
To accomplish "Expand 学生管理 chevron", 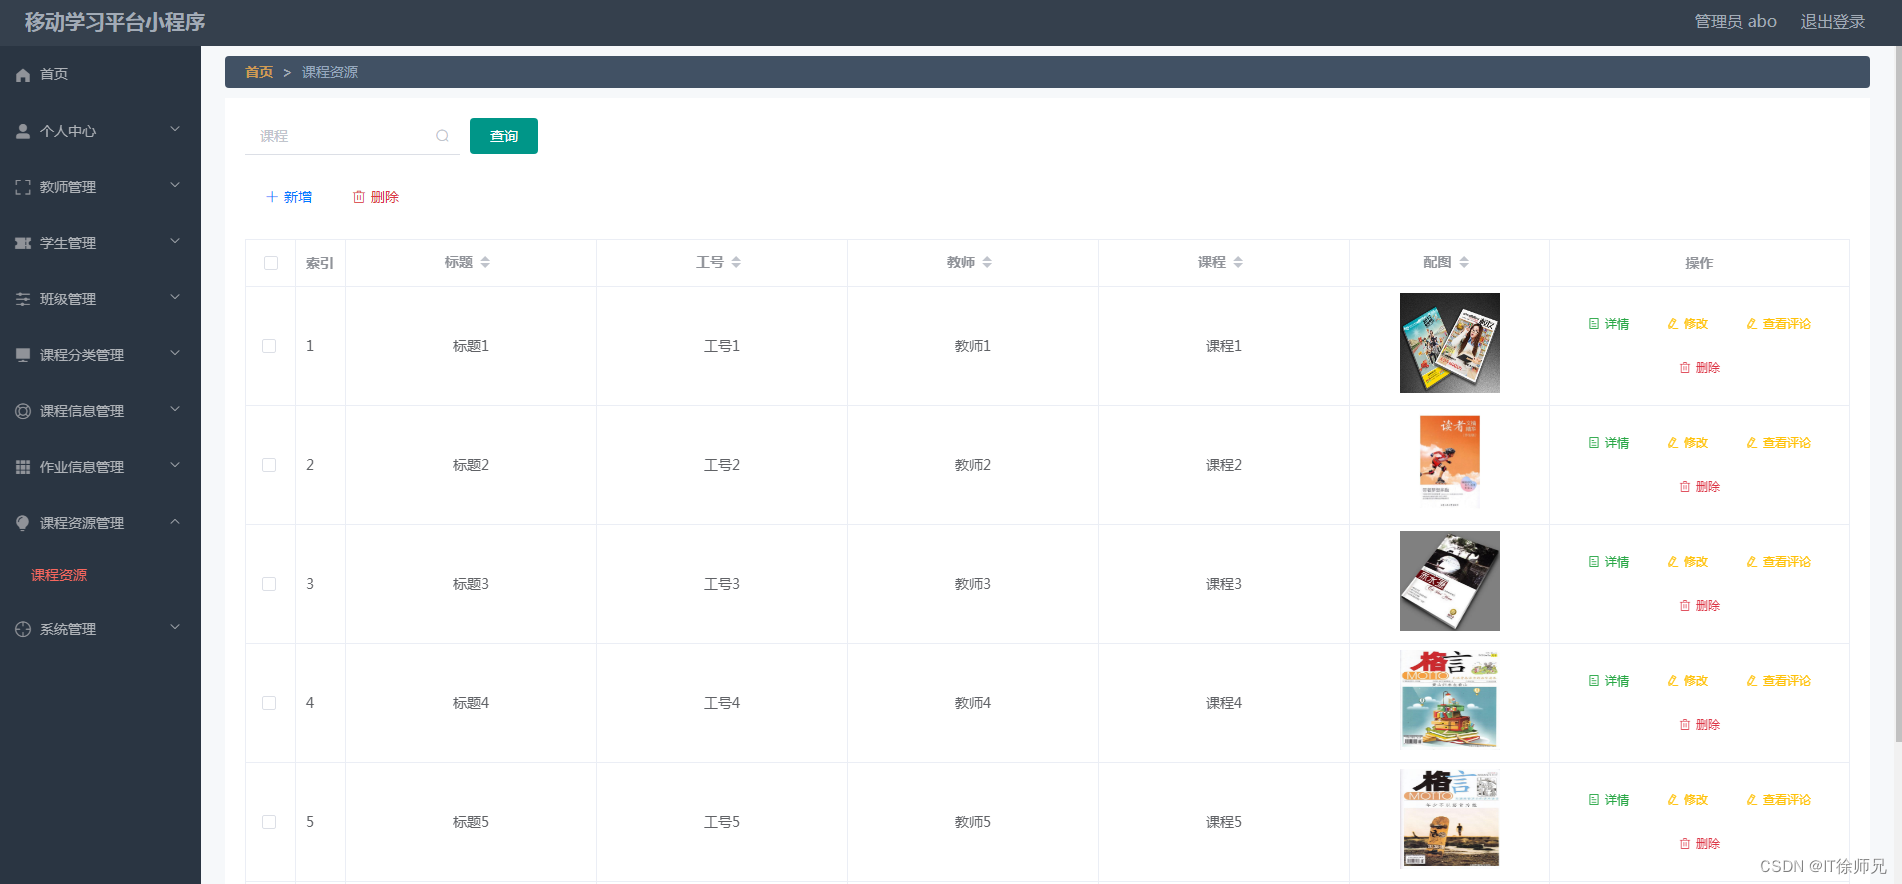I will coord(175,241).
